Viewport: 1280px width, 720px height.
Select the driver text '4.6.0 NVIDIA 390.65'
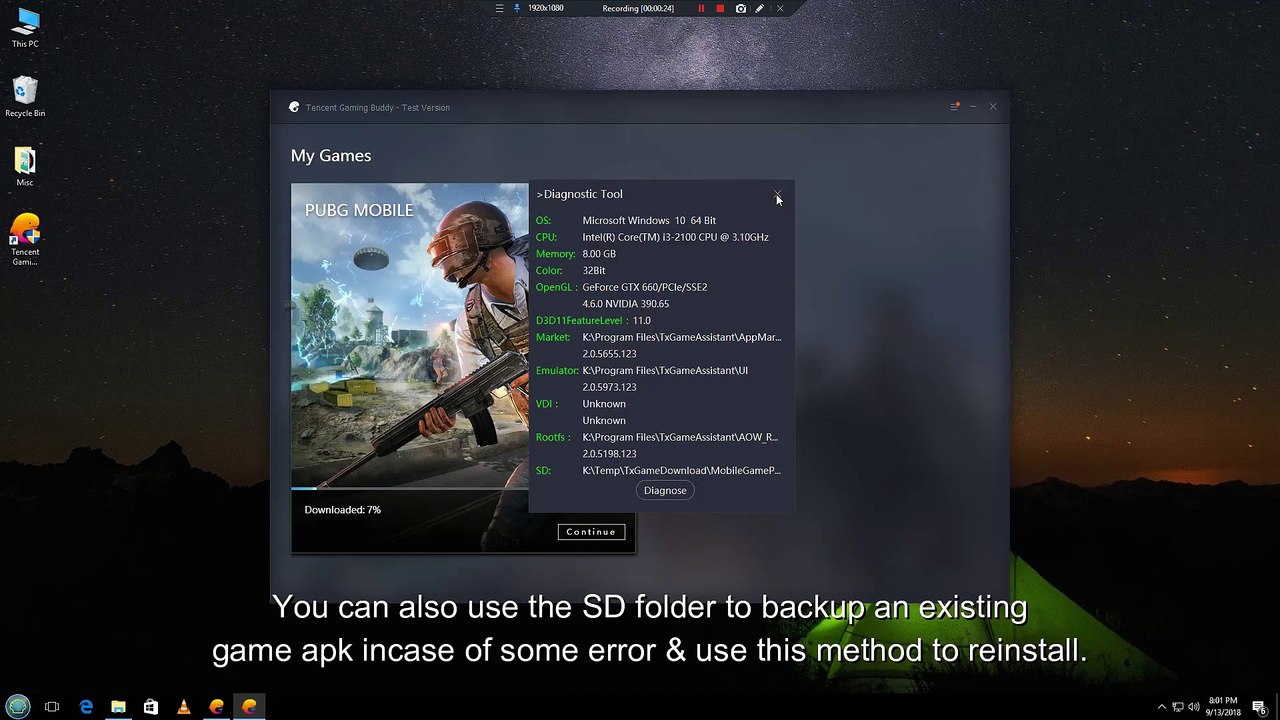point(626,304)
